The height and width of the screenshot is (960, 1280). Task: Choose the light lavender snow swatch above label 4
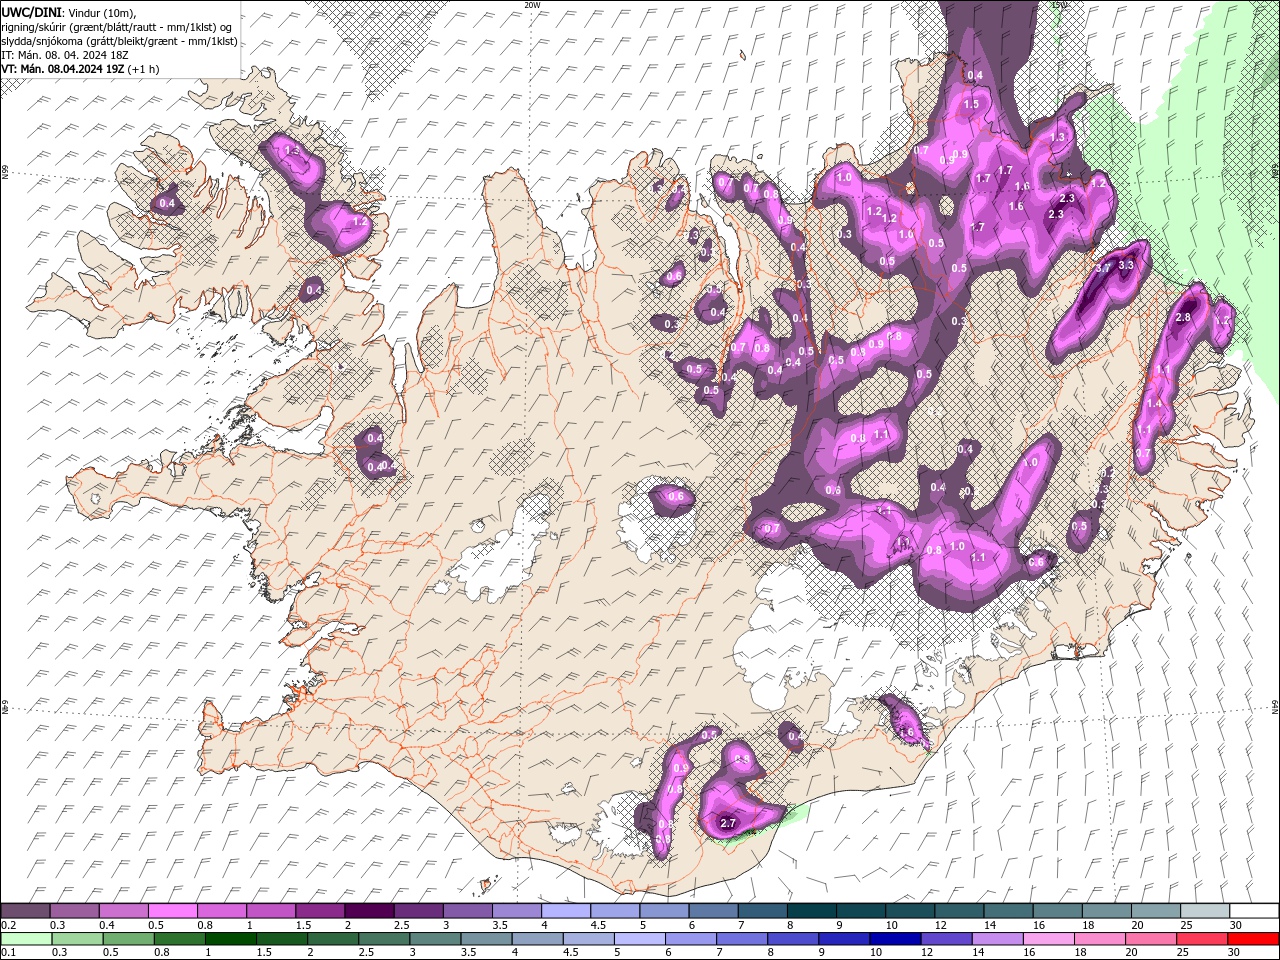(x=566, y=911)
